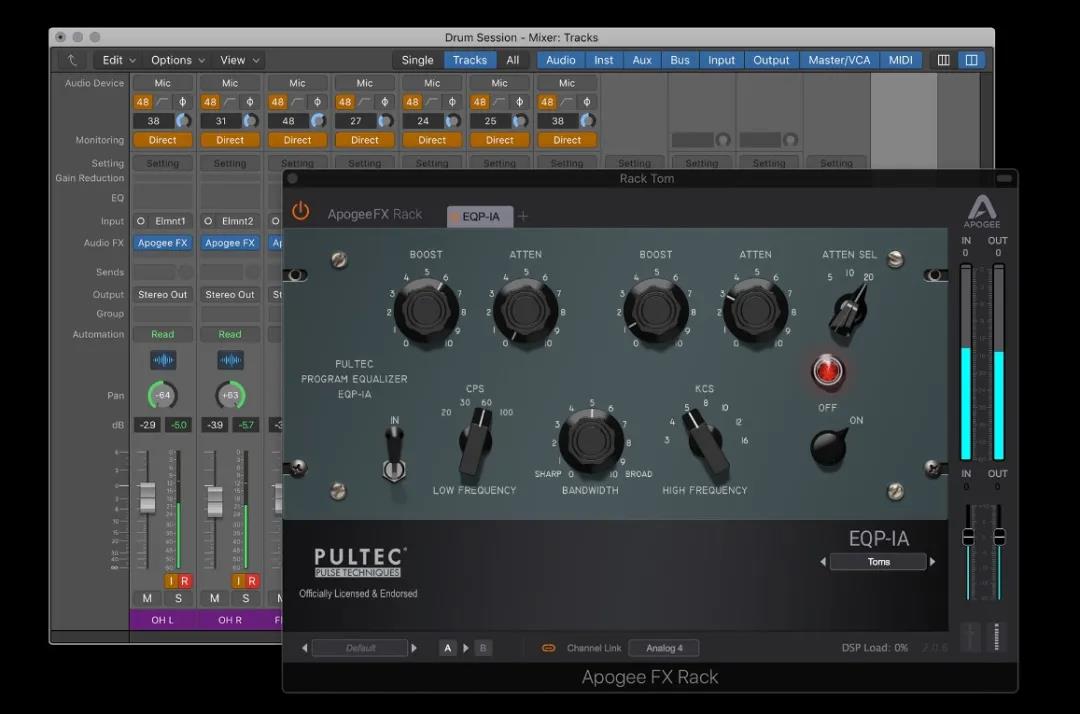Click the OH L volume fader

coord(147,497)
